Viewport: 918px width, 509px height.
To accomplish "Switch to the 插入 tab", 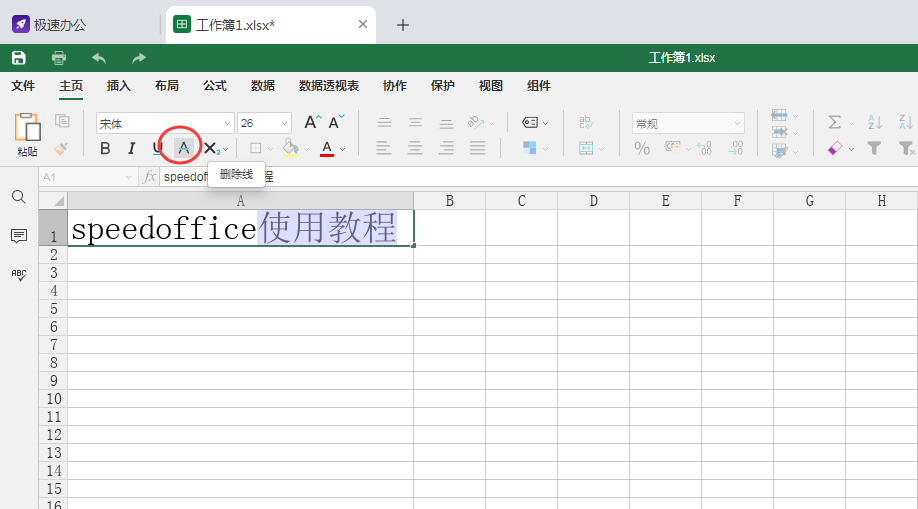I will [x=119, y=86].
